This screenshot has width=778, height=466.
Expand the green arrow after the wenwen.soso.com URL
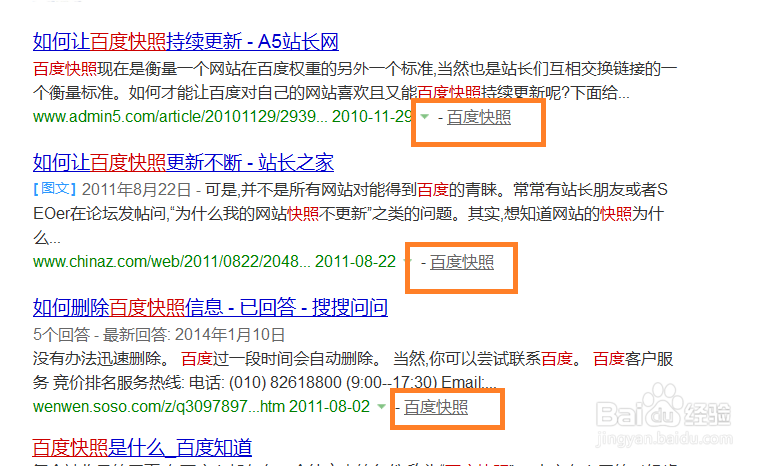click(x=381, y=406)
